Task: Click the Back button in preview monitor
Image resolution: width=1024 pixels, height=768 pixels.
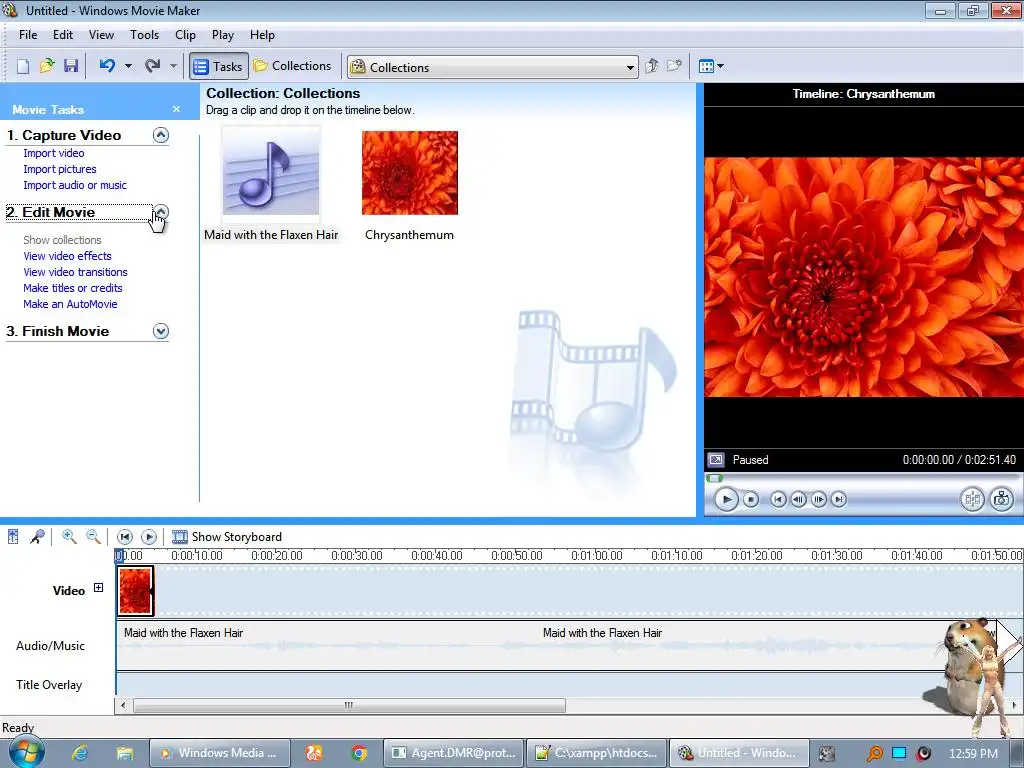Action: [778, 500]
